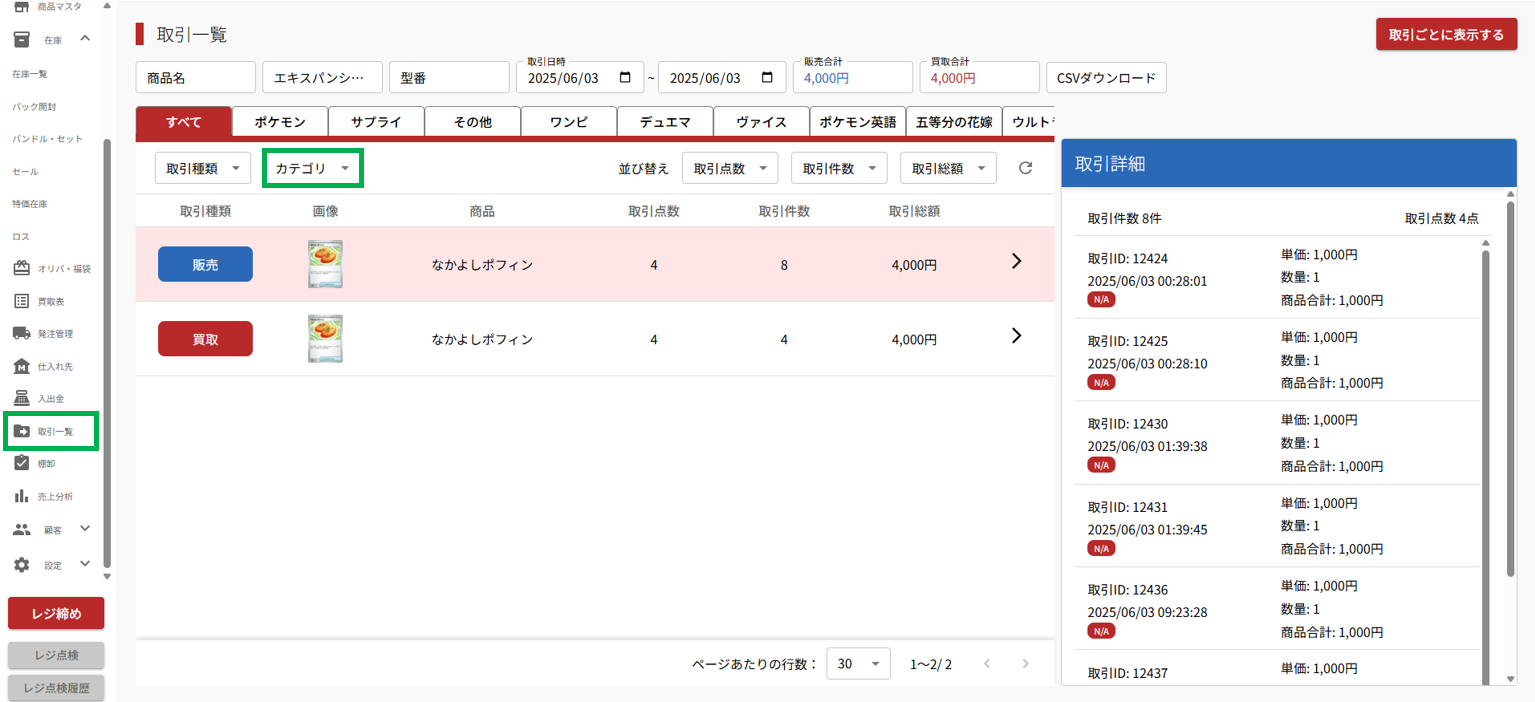Open ロス in sidebar

tap(21, 237)
